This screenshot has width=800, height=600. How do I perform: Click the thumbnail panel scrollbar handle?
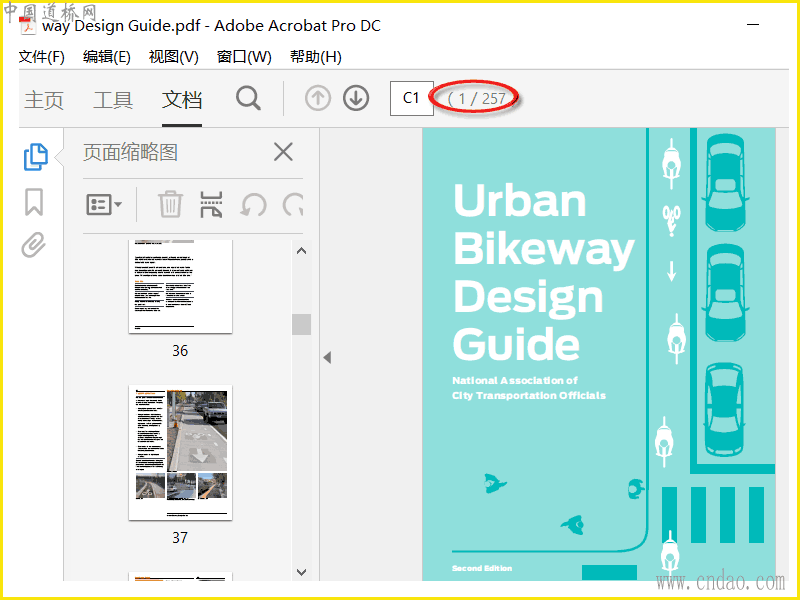[302, 324]
